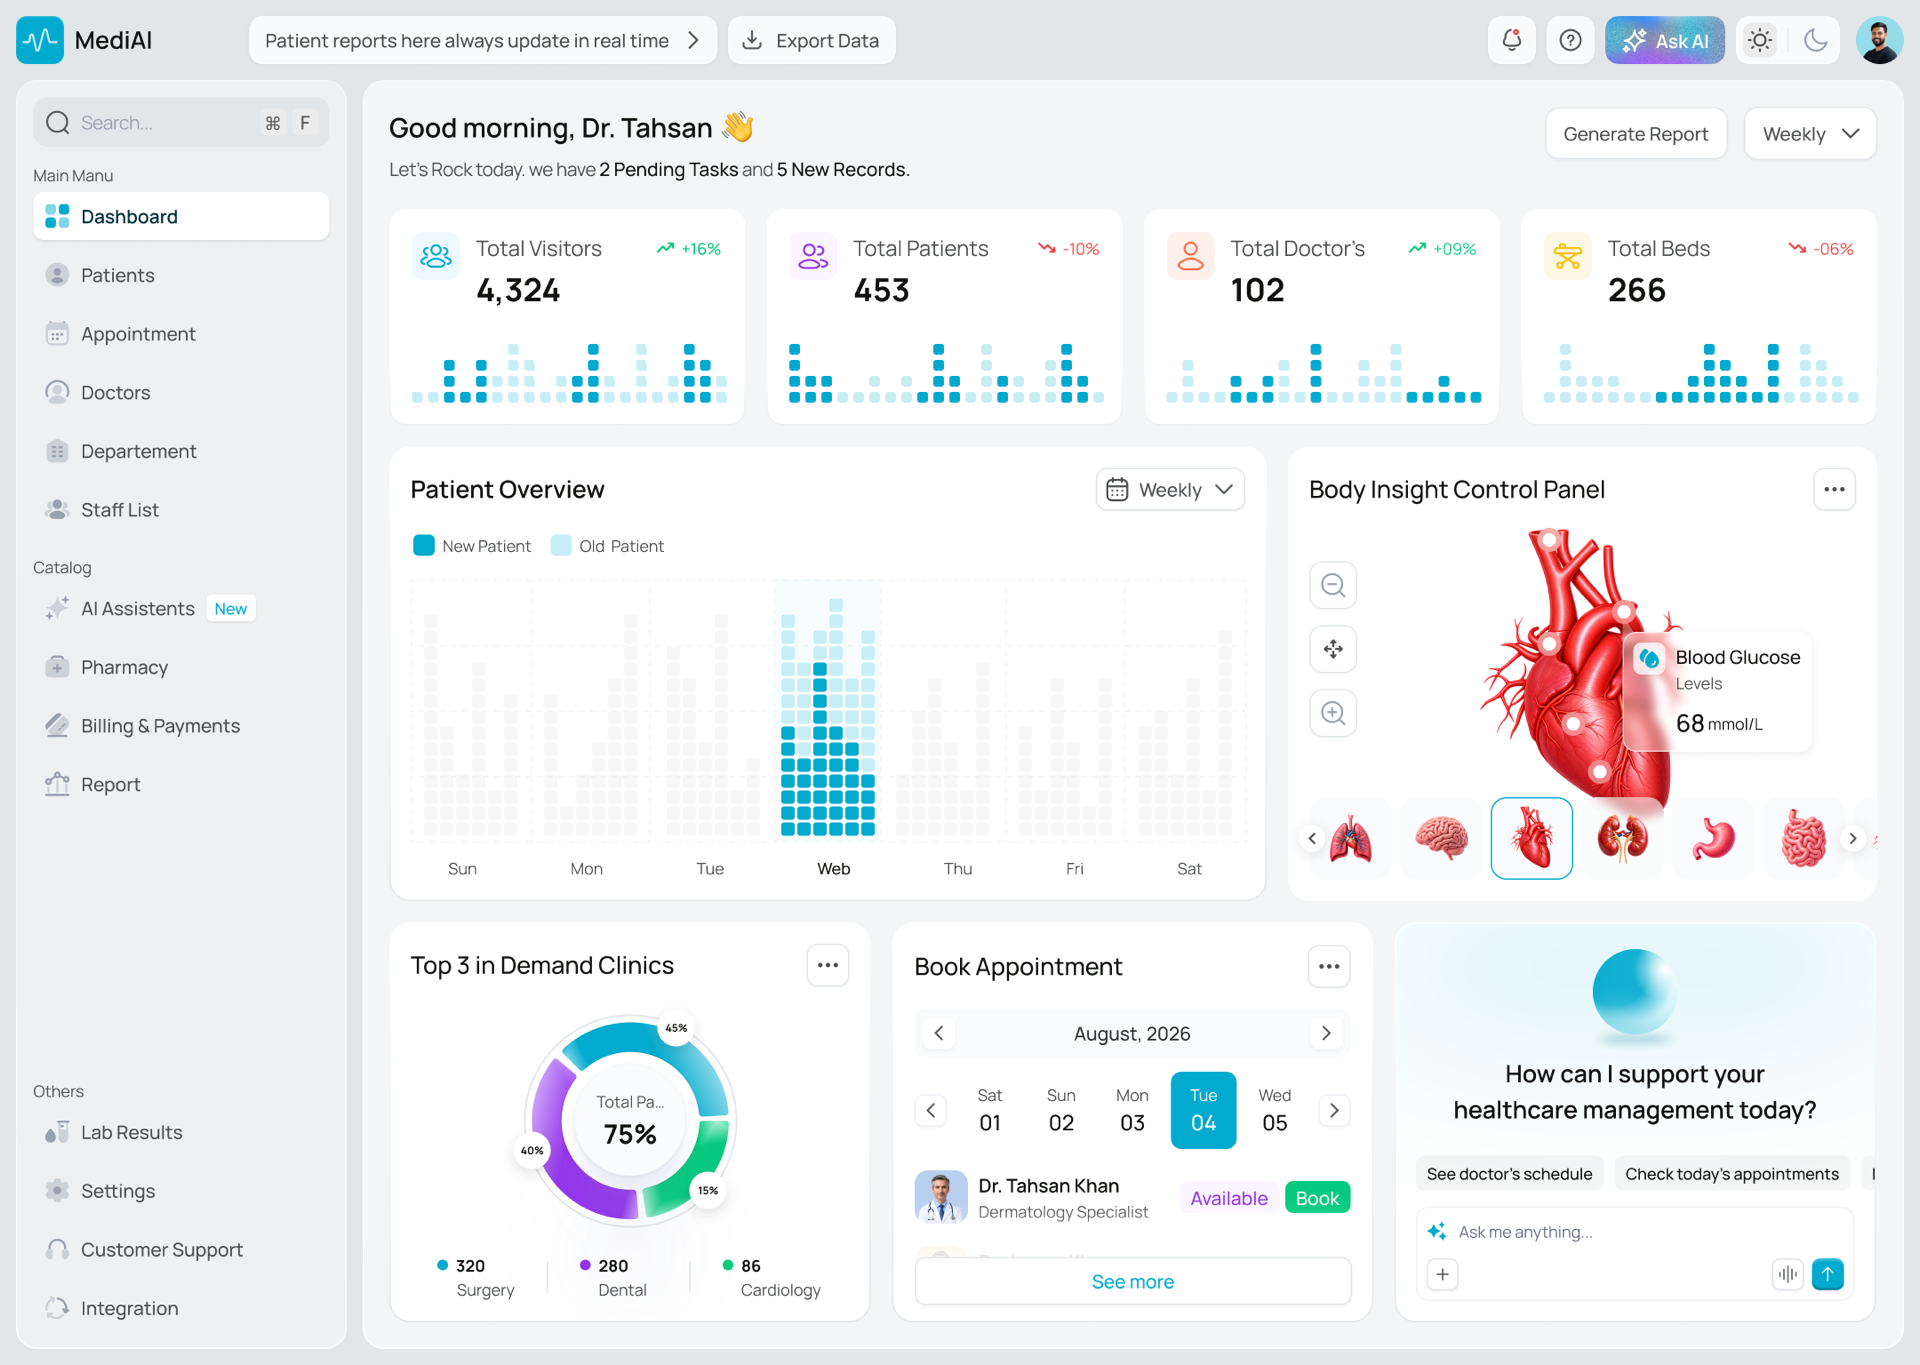1920x1365 pixels.
Task: Focus the sidebar Search field
Action: [x=181, y=122]
